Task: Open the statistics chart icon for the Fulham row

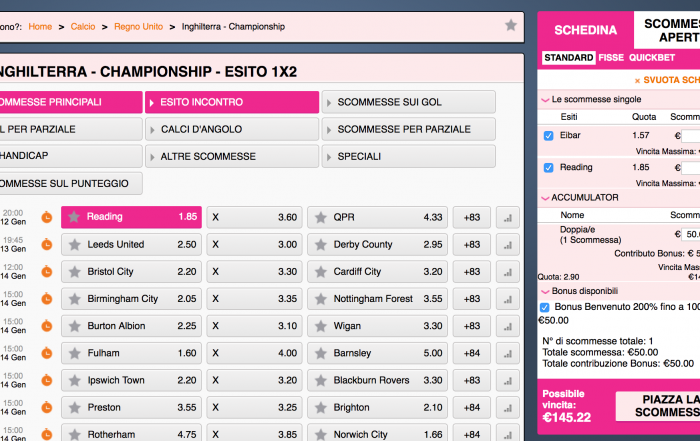Action: pyautogui.click(x=508, y=353)
